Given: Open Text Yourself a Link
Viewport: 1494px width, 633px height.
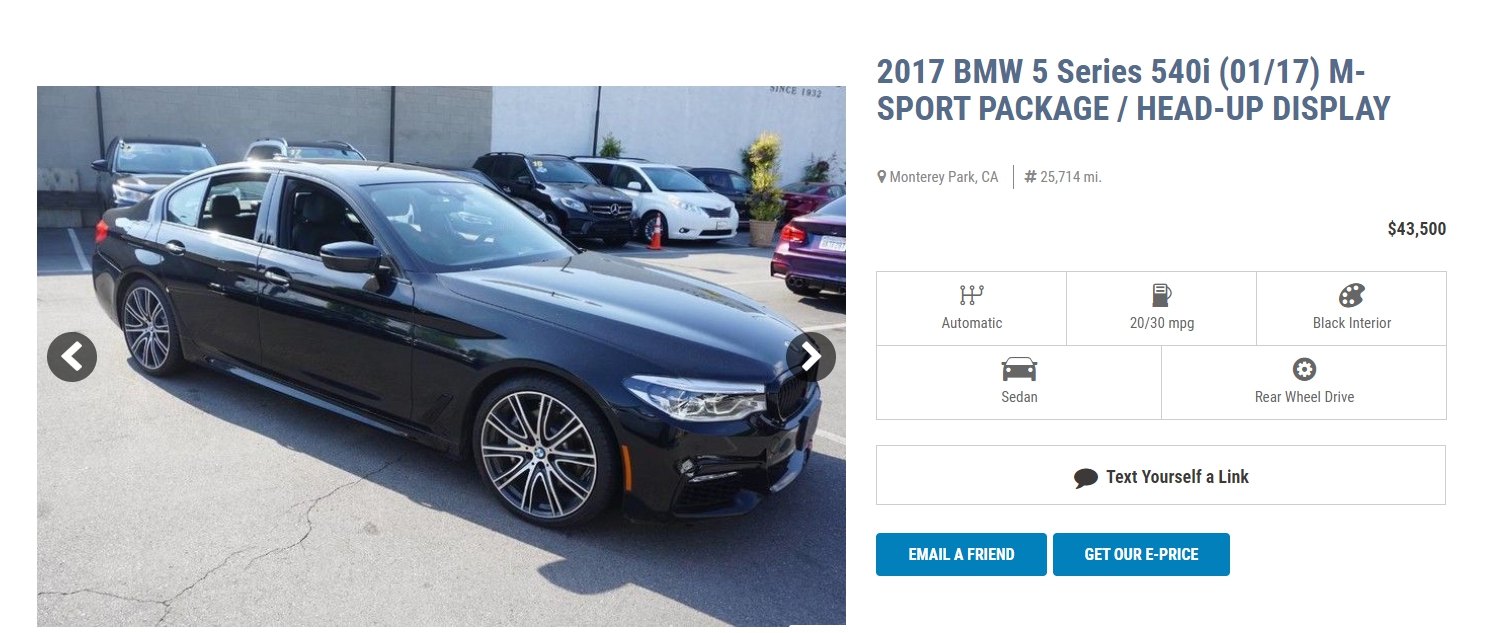Looking at the screenshot, I should 1161,475.
